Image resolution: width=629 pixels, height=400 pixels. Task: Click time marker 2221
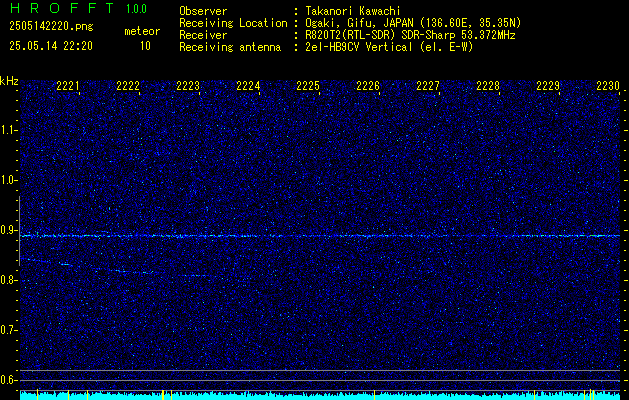point(68,86)
